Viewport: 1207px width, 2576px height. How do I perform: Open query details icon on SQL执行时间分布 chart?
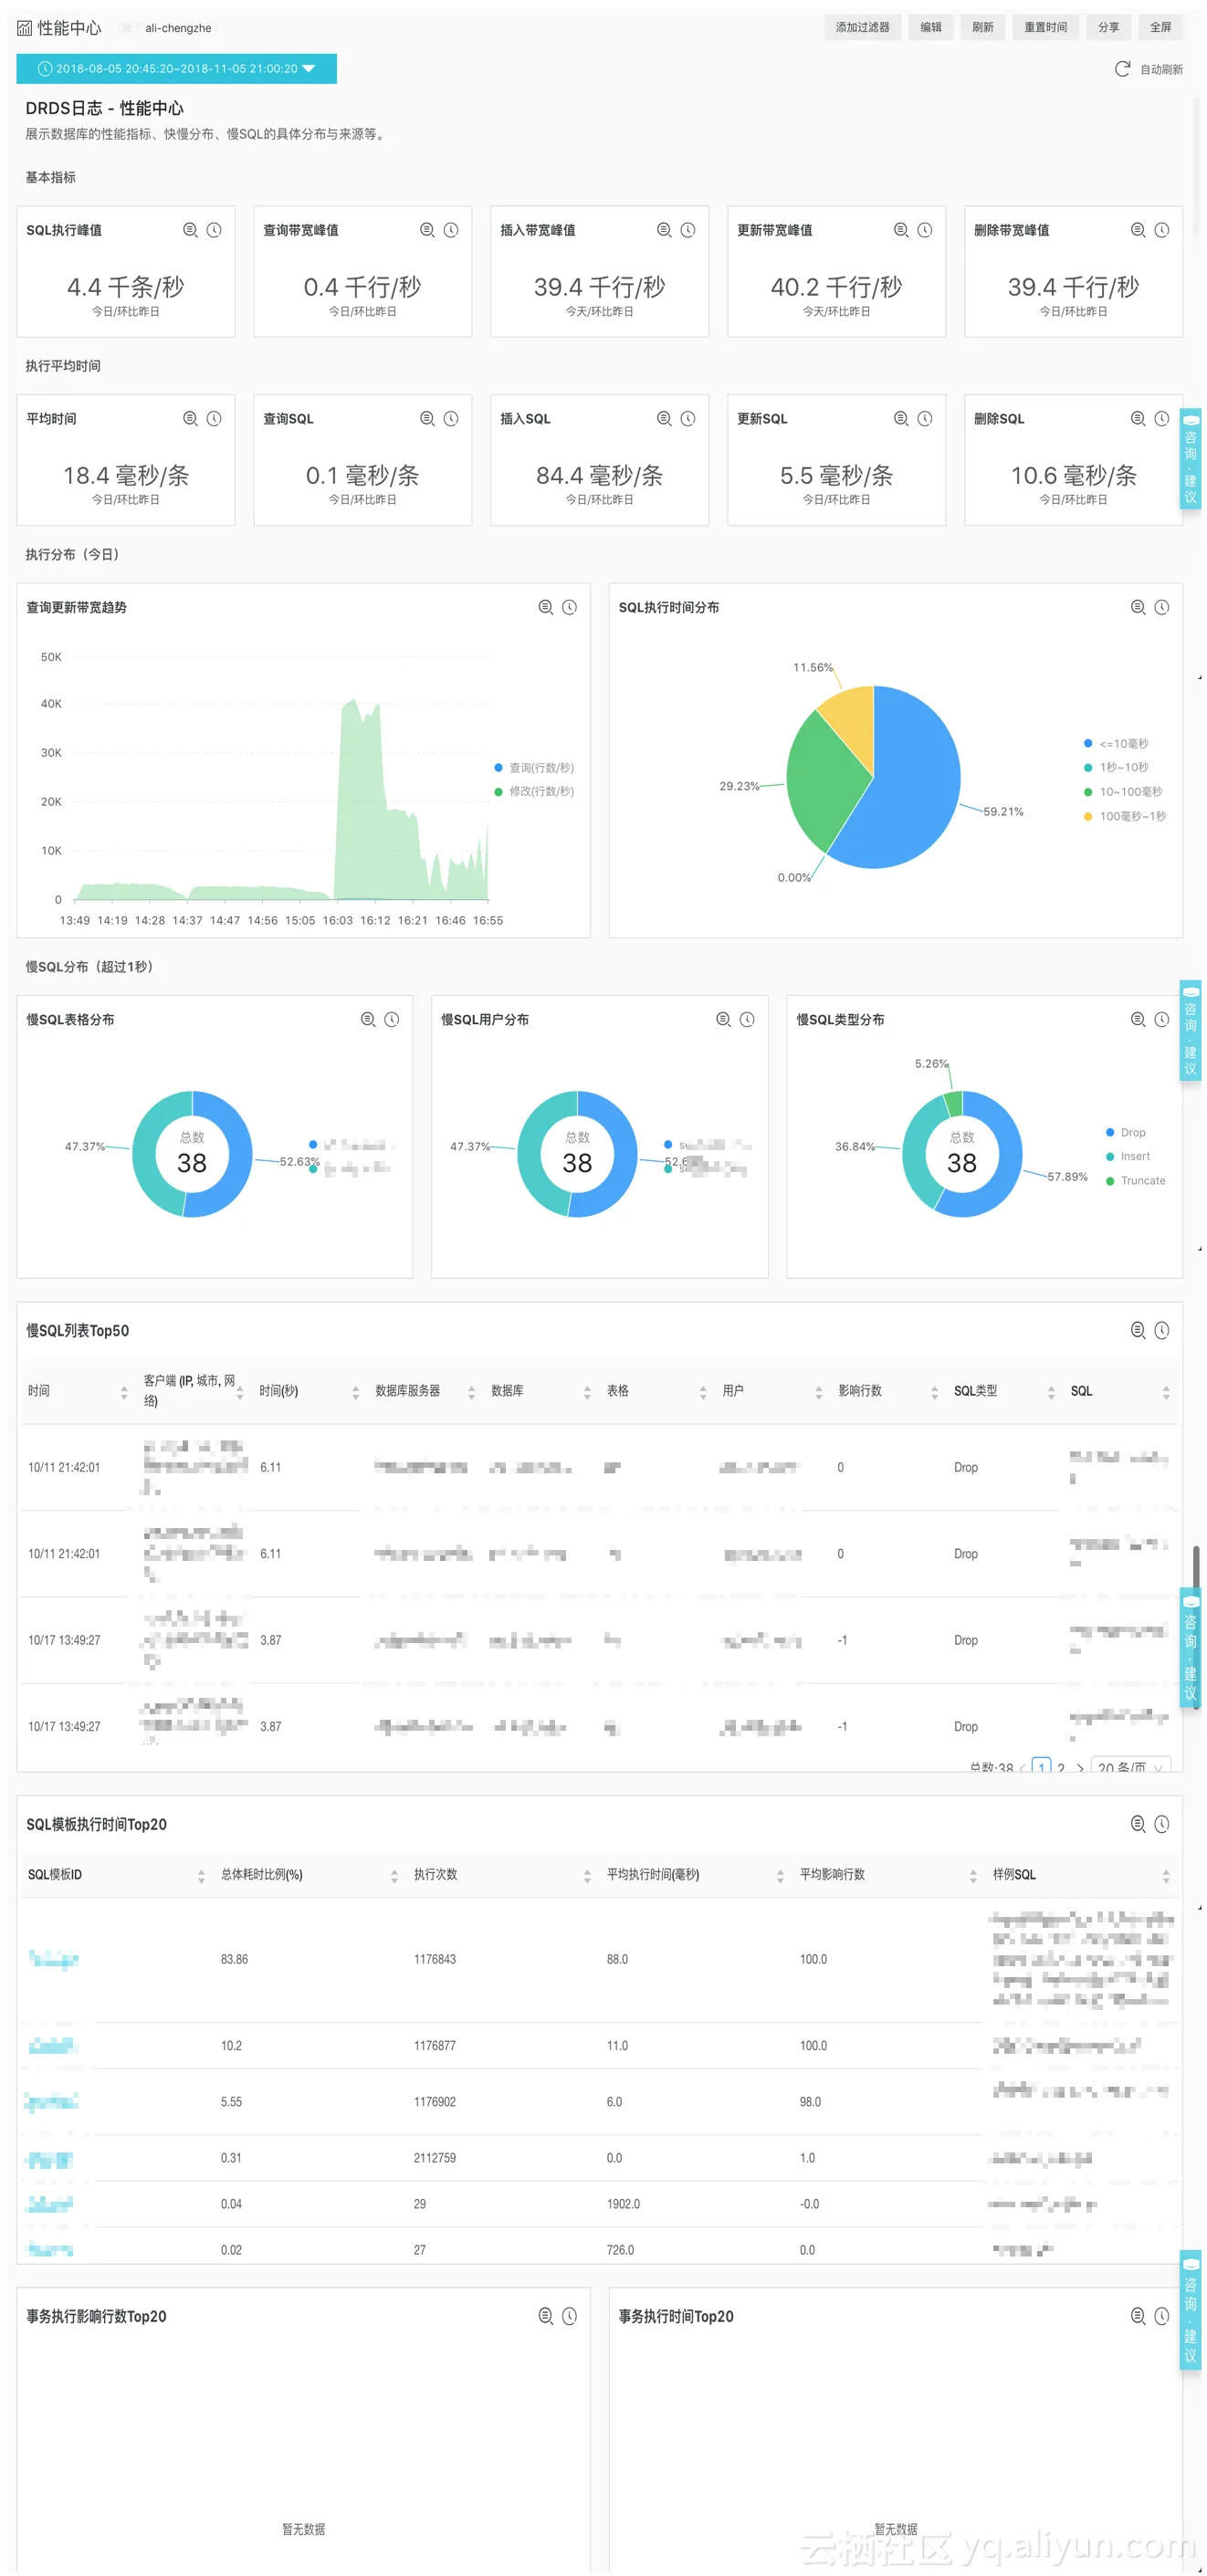click(x=1138, y=607)
